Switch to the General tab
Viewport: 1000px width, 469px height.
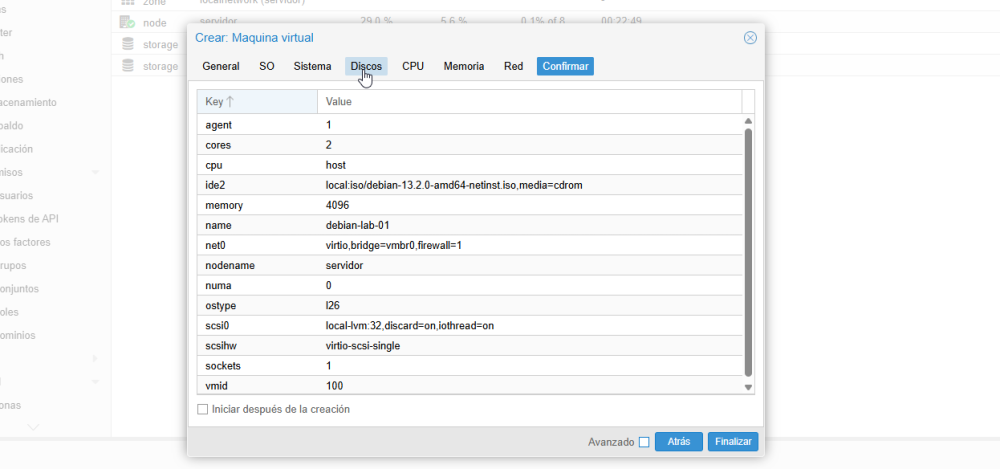[x=221, y=66]
